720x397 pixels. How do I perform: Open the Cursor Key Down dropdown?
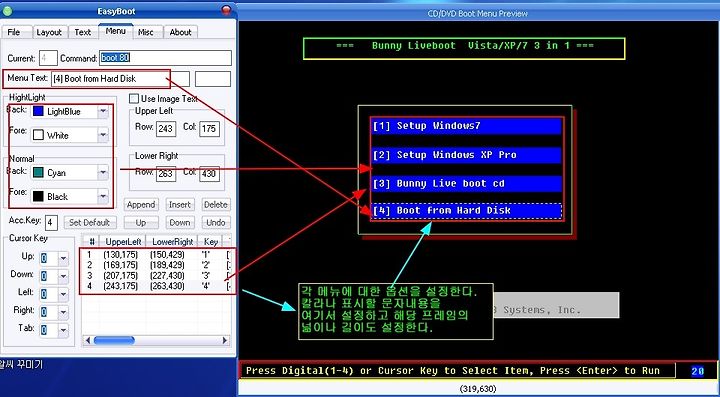coord(63,277)
